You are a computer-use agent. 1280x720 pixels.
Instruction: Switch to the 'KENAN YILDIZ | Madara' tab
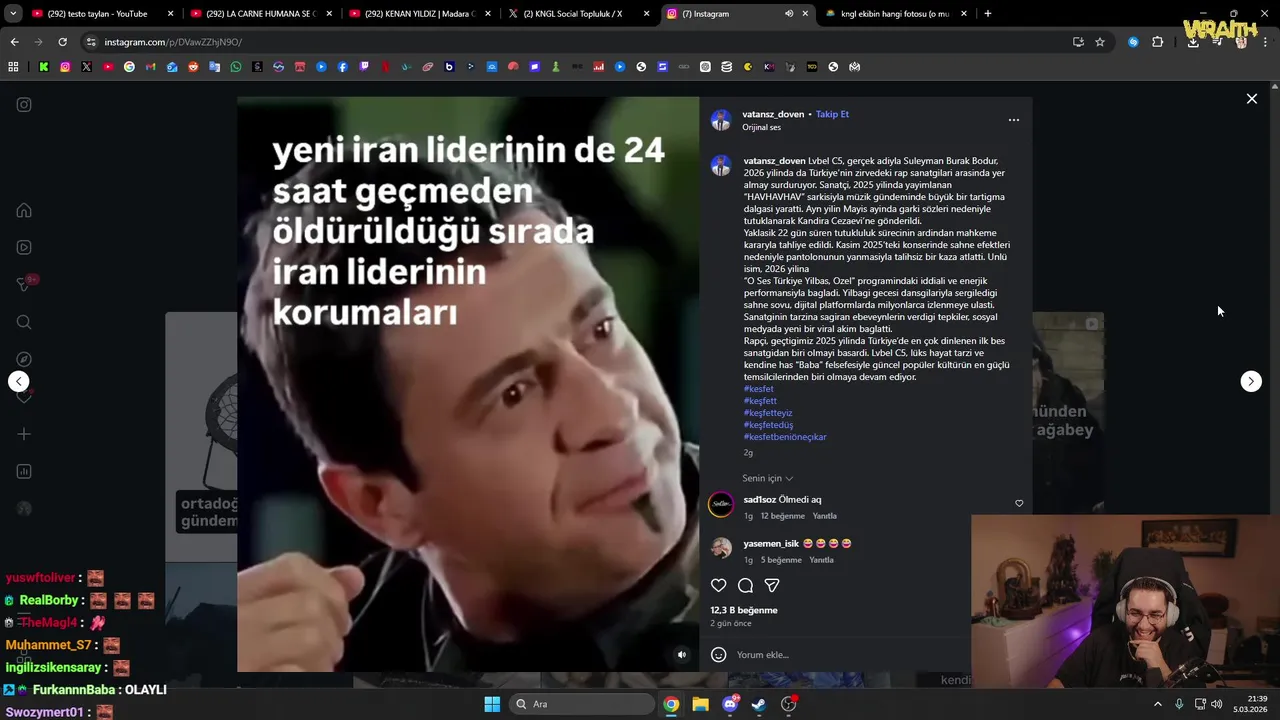point(420,14)
